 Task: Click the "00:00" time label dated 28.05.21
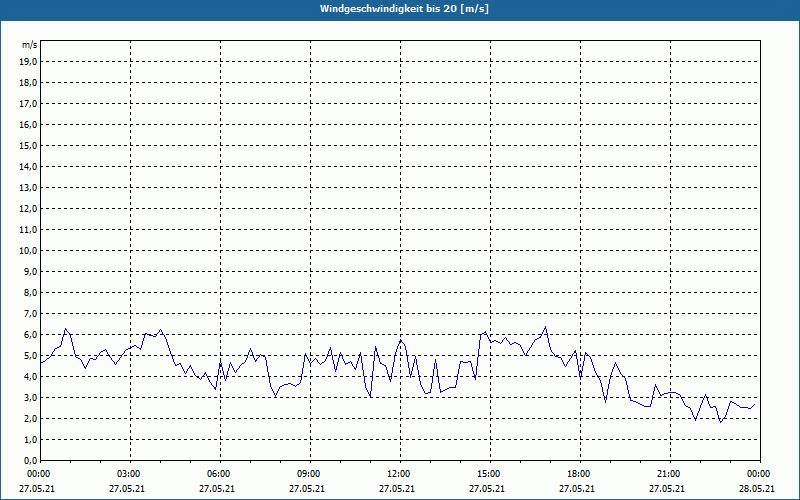[x=758, y=474]
